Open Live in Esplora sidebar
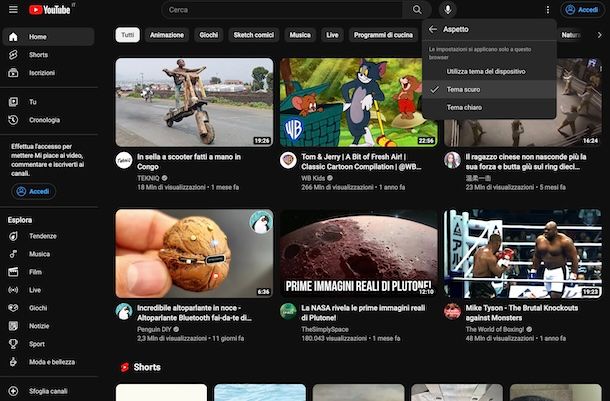Screen dimensions: 610x401 pyautogui.click(x=48, y=290)
